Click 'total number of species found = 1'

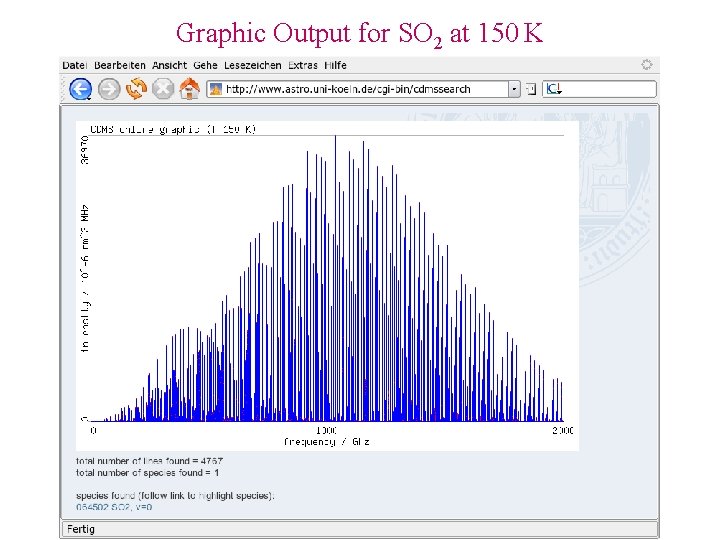click(147, 472)
